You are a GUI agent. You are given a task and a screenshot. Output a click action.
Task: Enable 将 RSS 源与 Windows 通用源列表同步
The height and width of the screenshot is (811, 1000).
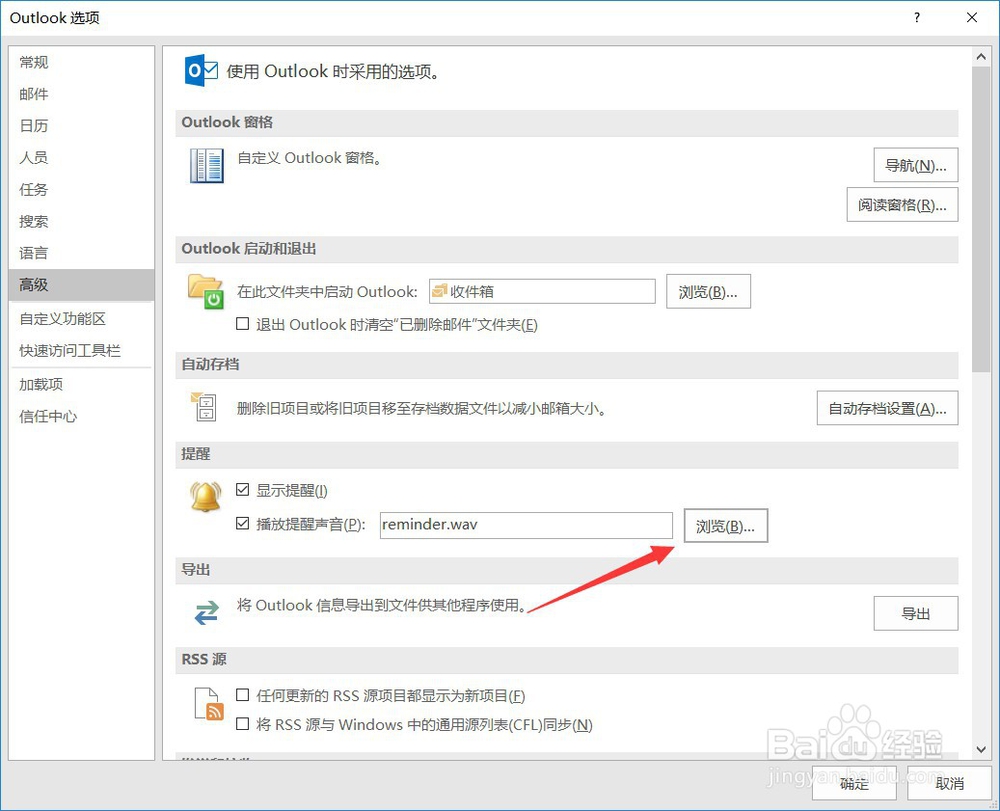click(x=242, y=724)
